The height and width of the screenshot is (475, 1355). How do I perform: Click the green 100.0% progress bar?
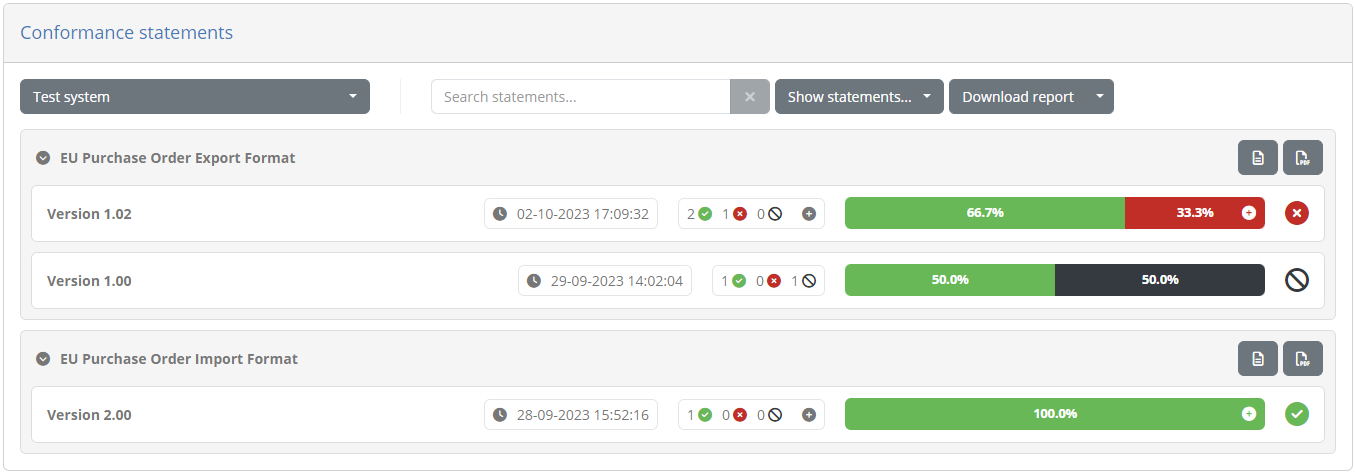1055,414
